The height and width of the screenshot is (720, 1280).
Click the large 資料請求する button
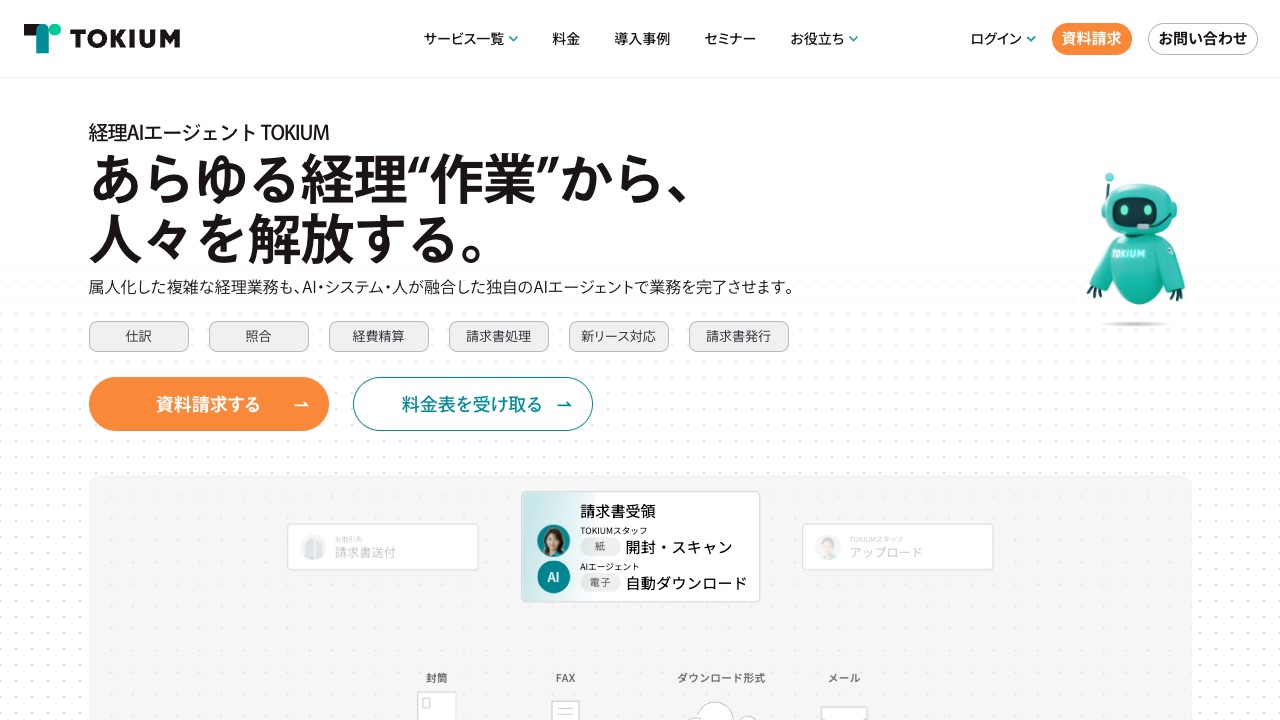pos(209,404)
